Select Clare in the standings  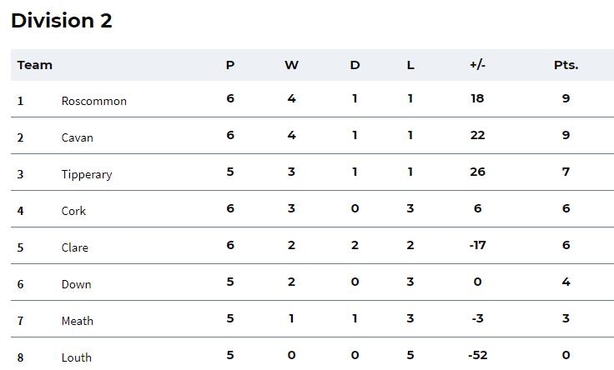[75, 247]
